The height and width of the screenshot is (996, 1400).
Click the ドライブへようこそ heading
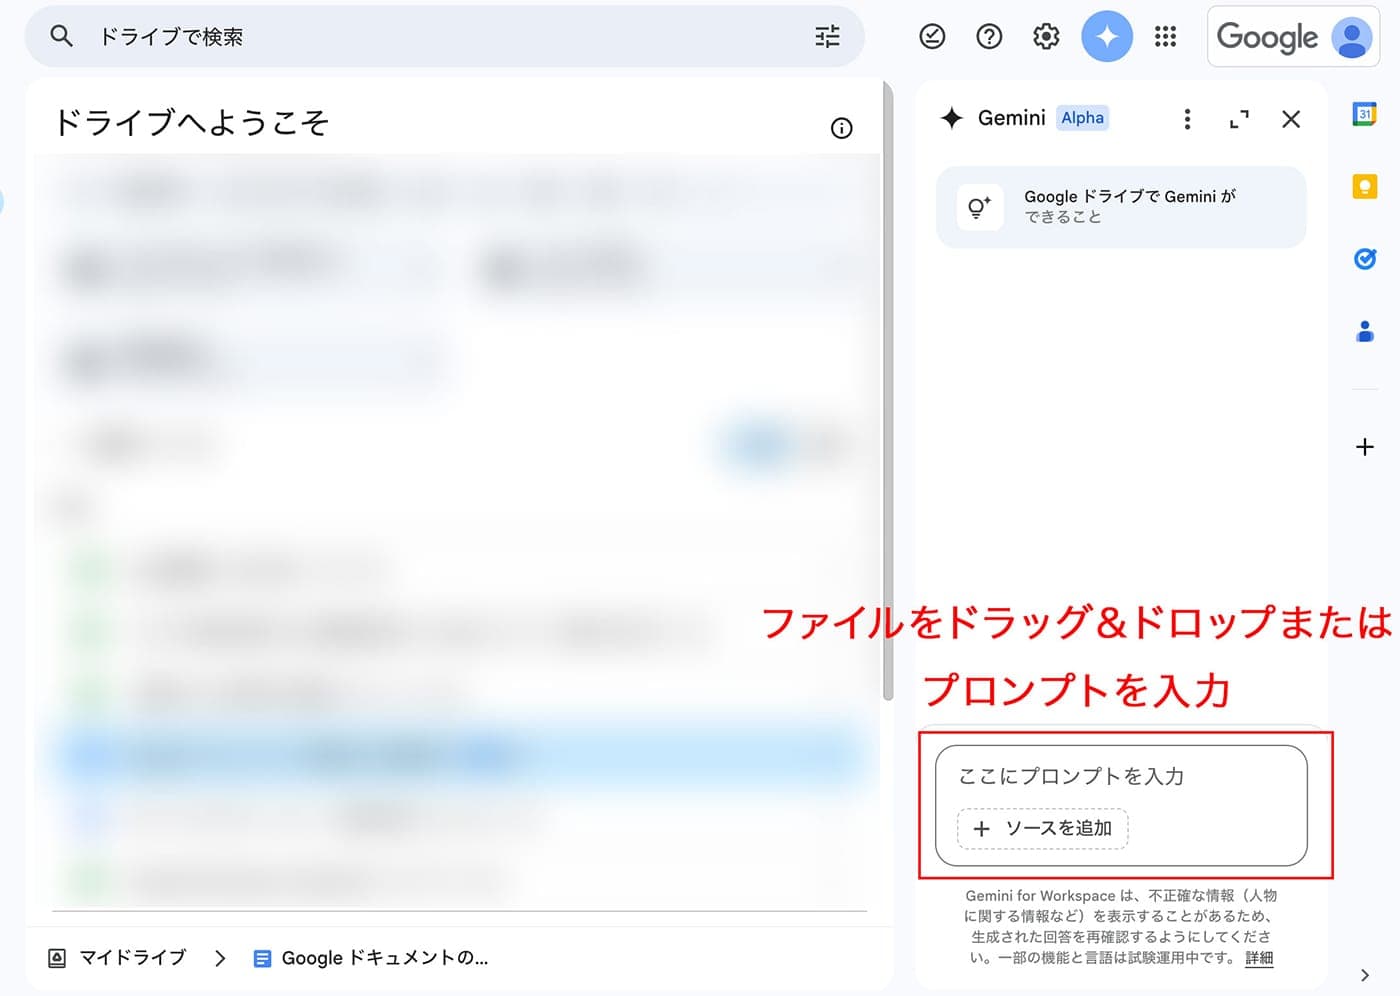coord(191,122)
